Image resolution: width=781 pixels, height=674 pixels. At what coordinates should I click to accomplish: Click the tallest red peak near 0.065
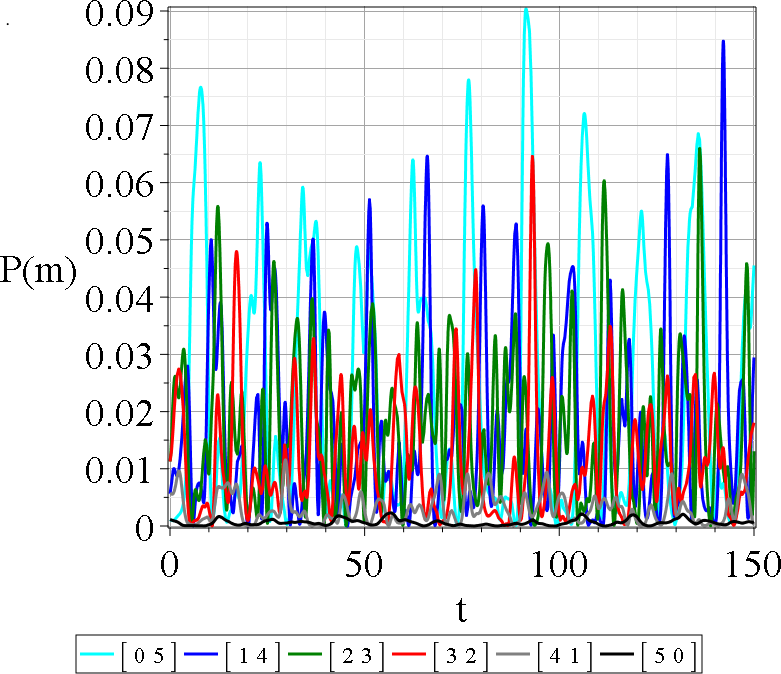click(532, 157)
